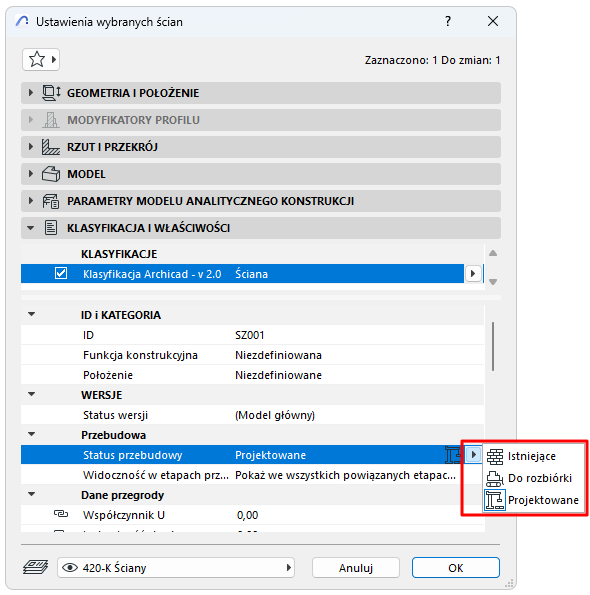The height and width of the screenshot is (595, 590).
Task: Collapse the Dane przegrody group
Action: 31,494
